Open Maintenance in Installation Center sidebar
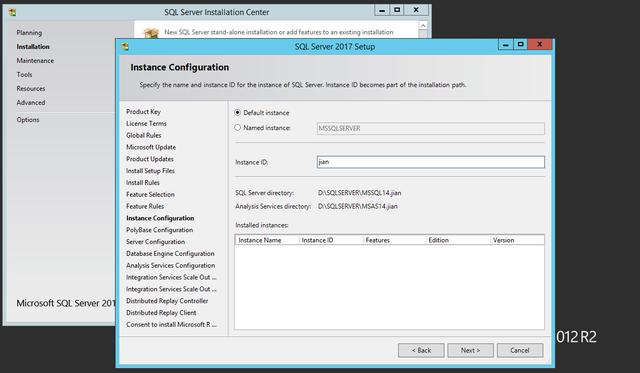This screenshot has height=373, width=640. tap(35, 60)
